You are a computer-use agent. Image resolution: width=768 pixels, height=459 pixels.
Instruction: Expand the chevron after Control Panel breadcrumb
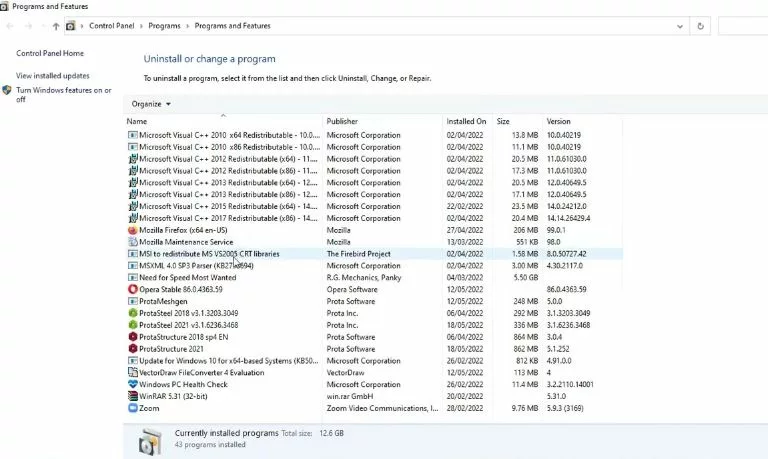pos(141,26)
